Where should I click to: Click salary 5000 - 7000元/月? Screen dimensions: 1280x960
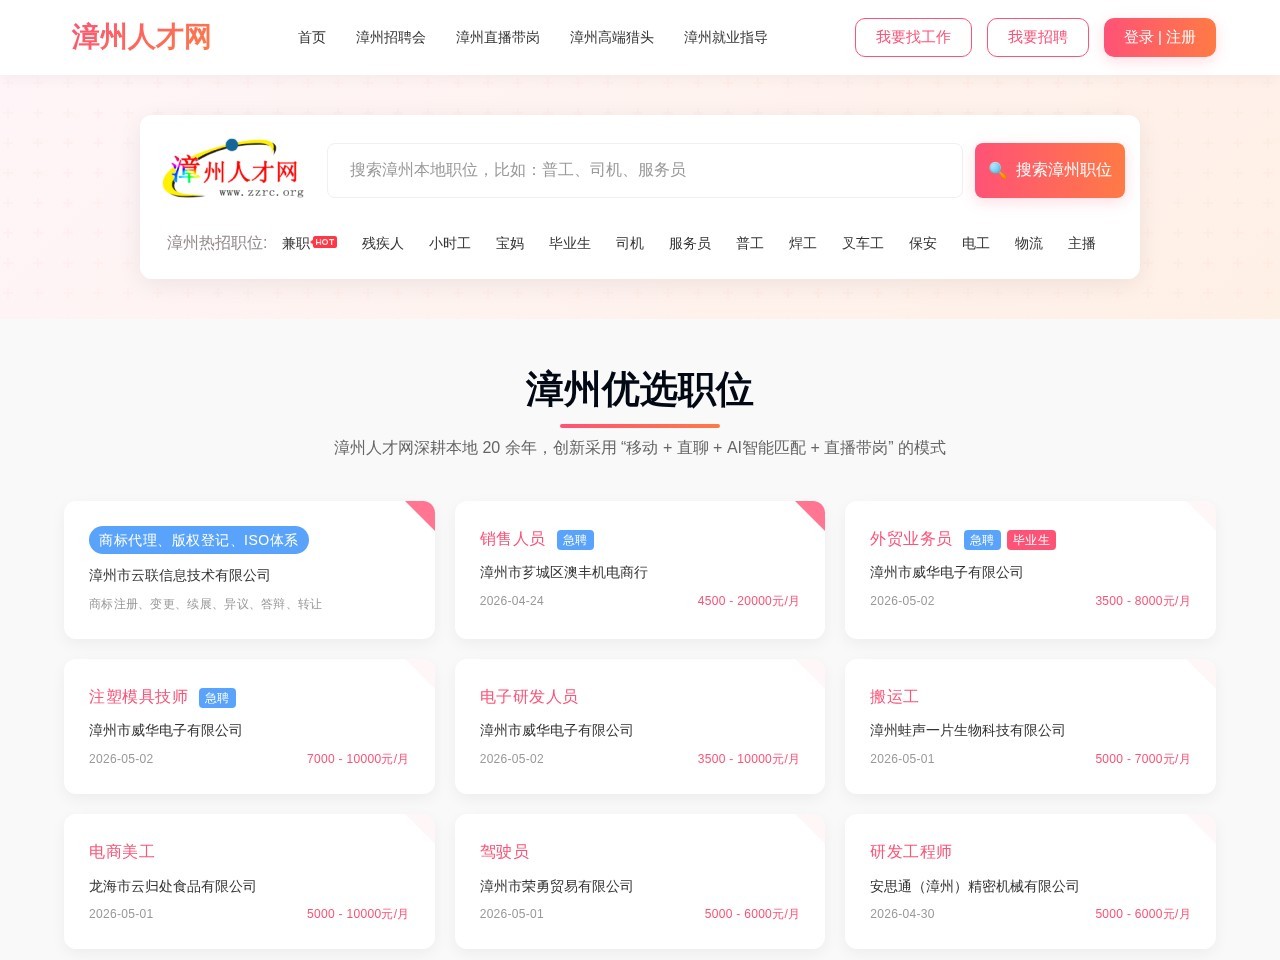click(1143, 759)
